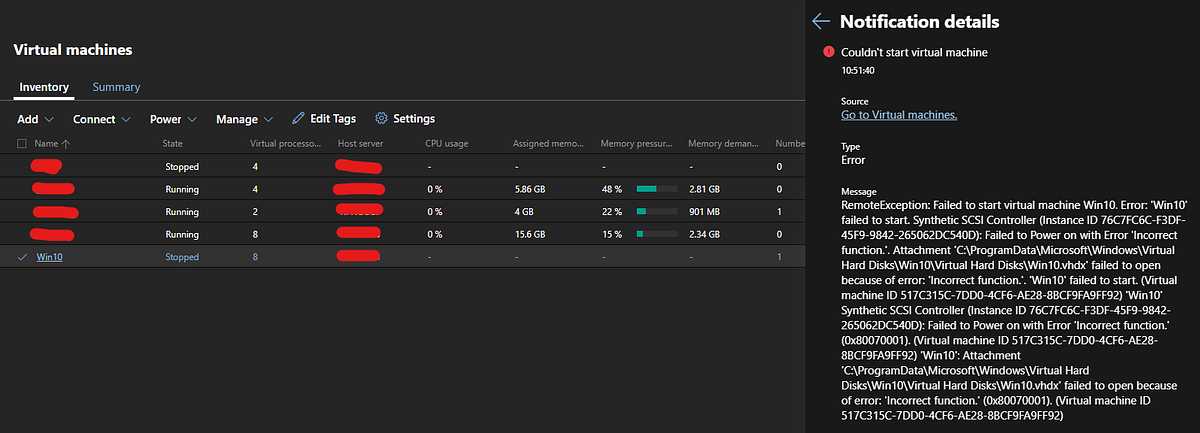The width and height of the screenshot is (1200, 433).
Task: Click the 22% memory pressure bar
Action: pyautogui.click(x=655, y=212)
